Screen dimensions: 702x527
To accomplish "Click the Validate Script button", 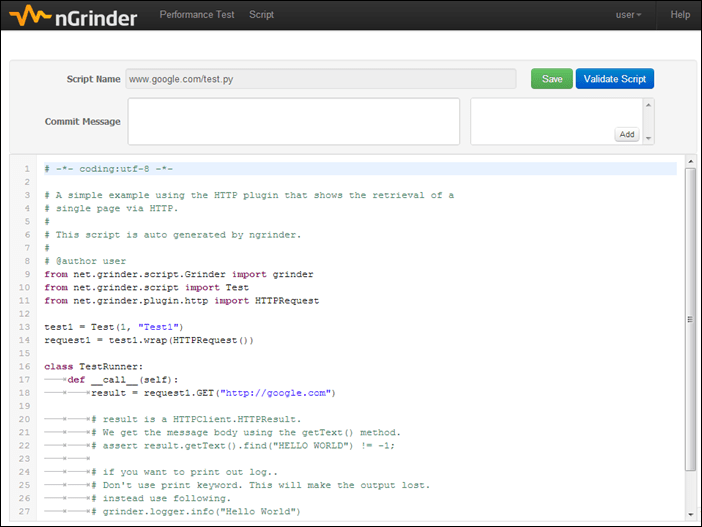I will coord(615,79).
